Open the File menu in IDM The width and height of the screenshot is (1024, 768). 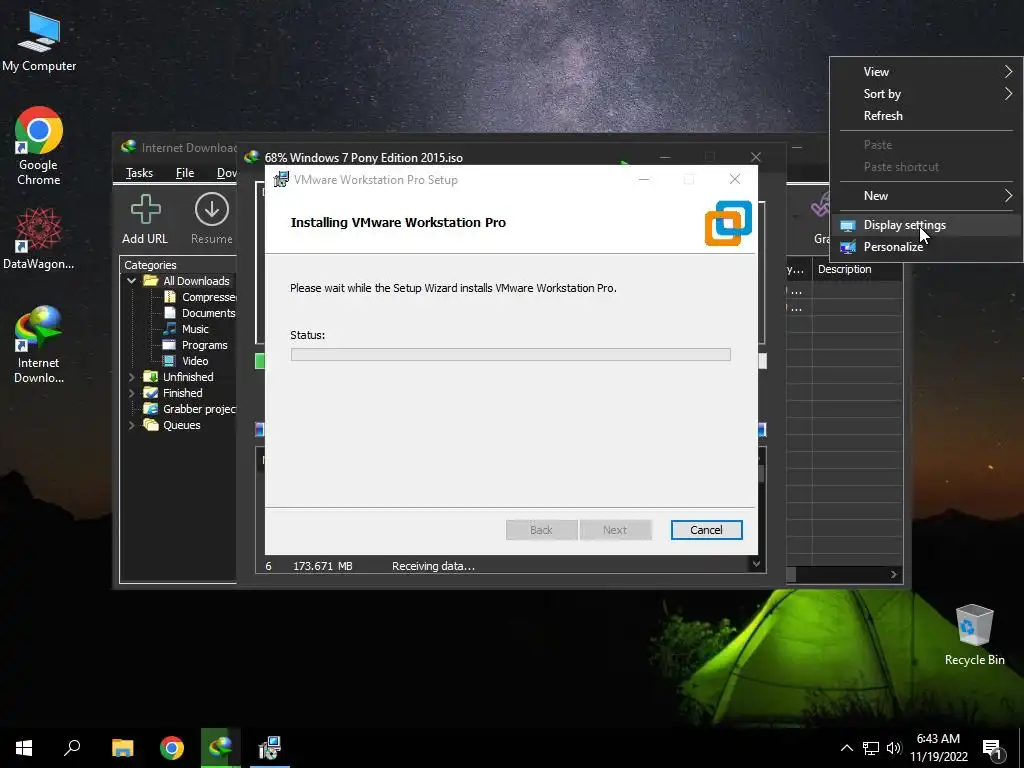click(x=185, y=172)
